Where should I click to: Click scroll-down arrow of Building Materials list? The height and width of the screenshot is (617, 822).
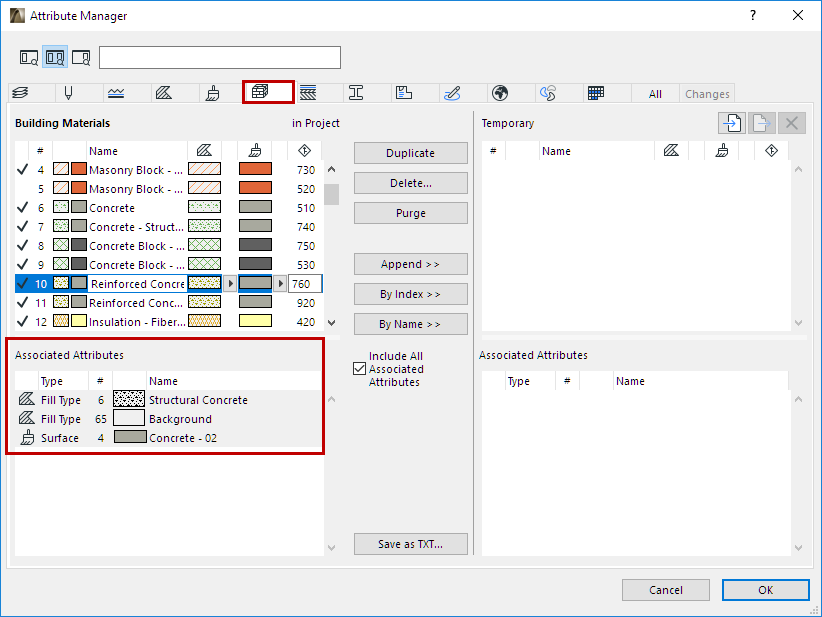tap(331, 322)
